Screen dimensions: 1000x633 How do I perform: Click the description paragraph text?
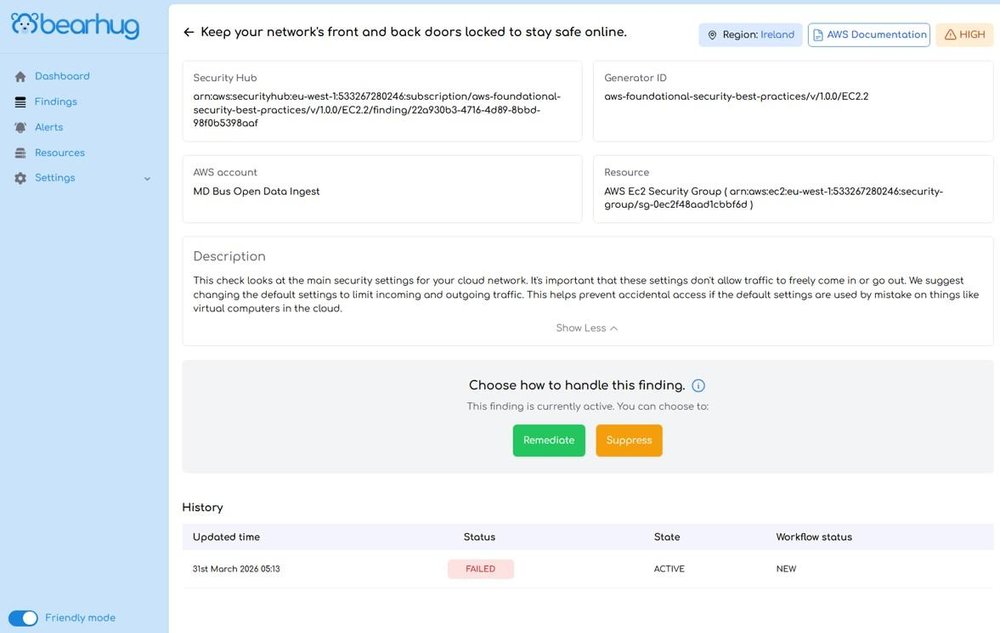(586, 295)
